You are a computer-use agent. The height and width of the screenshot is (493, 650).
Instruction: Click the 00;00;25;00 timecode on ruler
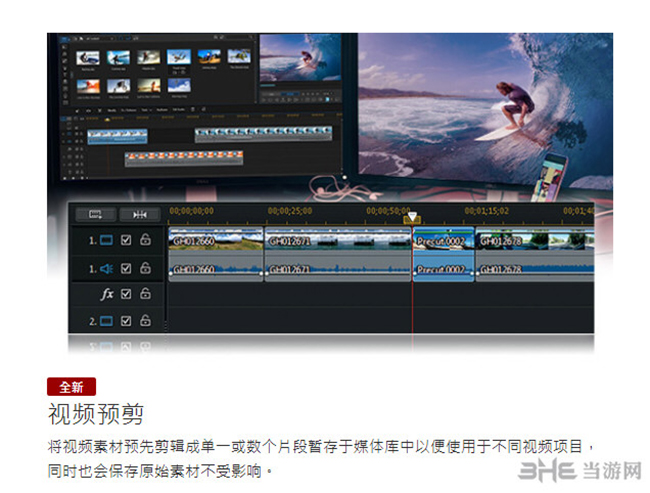[x=290, y=211]
